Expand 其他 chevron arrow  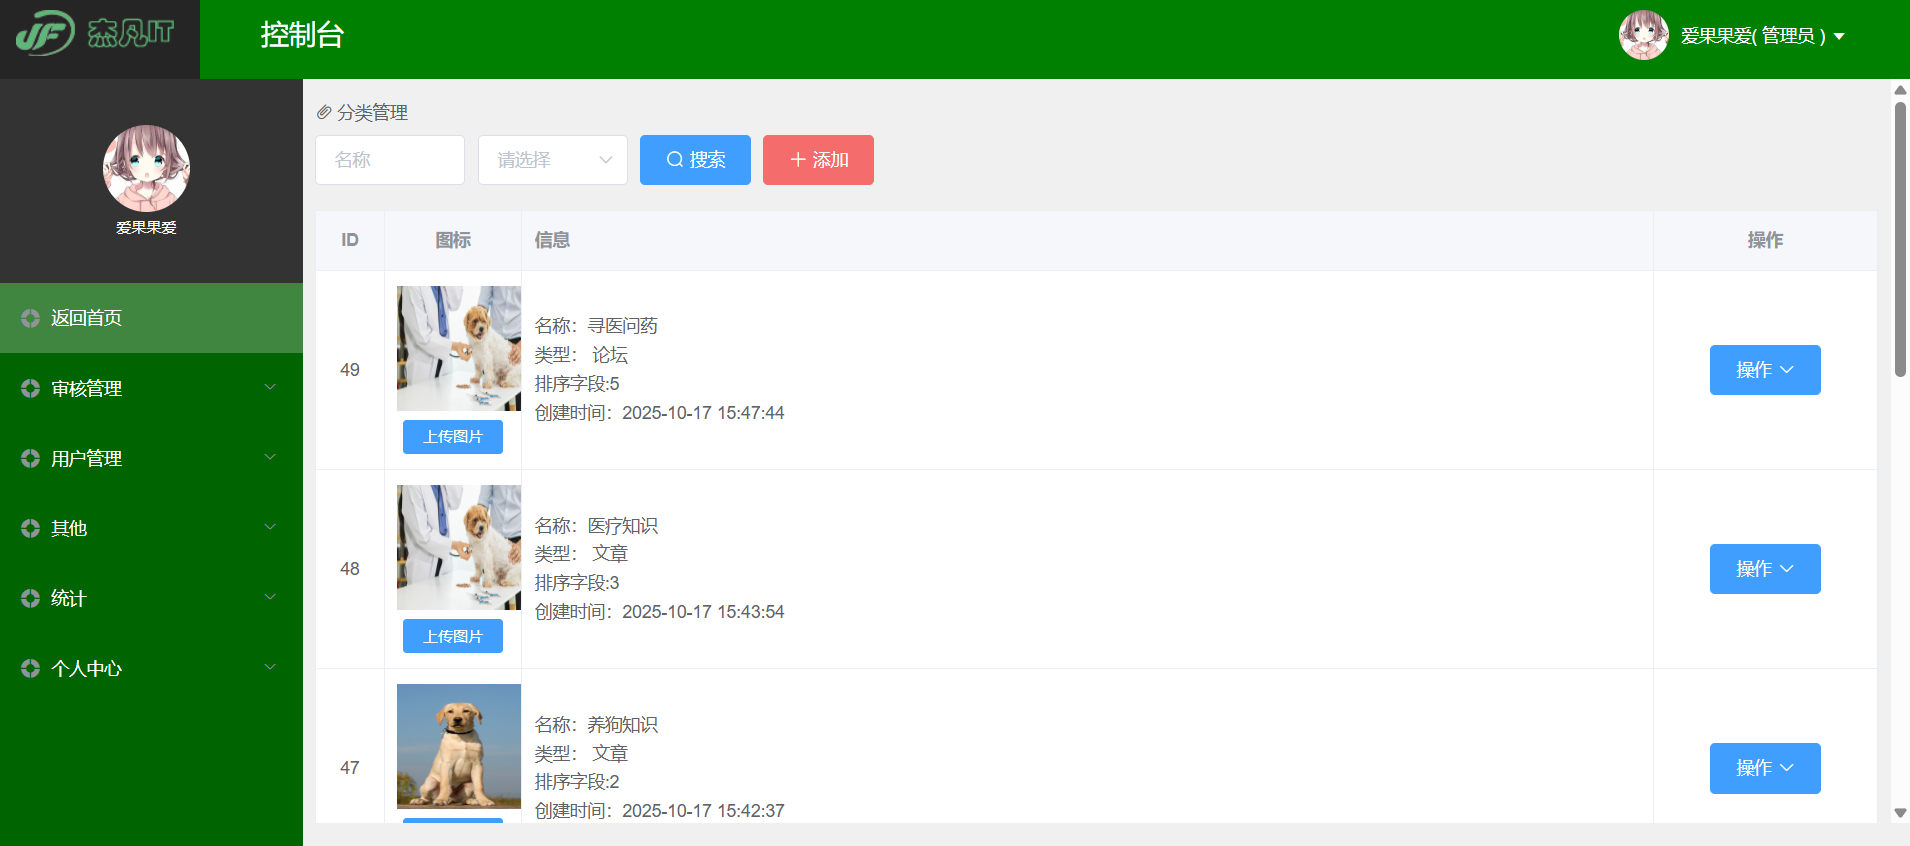click(x=270, y=527)
